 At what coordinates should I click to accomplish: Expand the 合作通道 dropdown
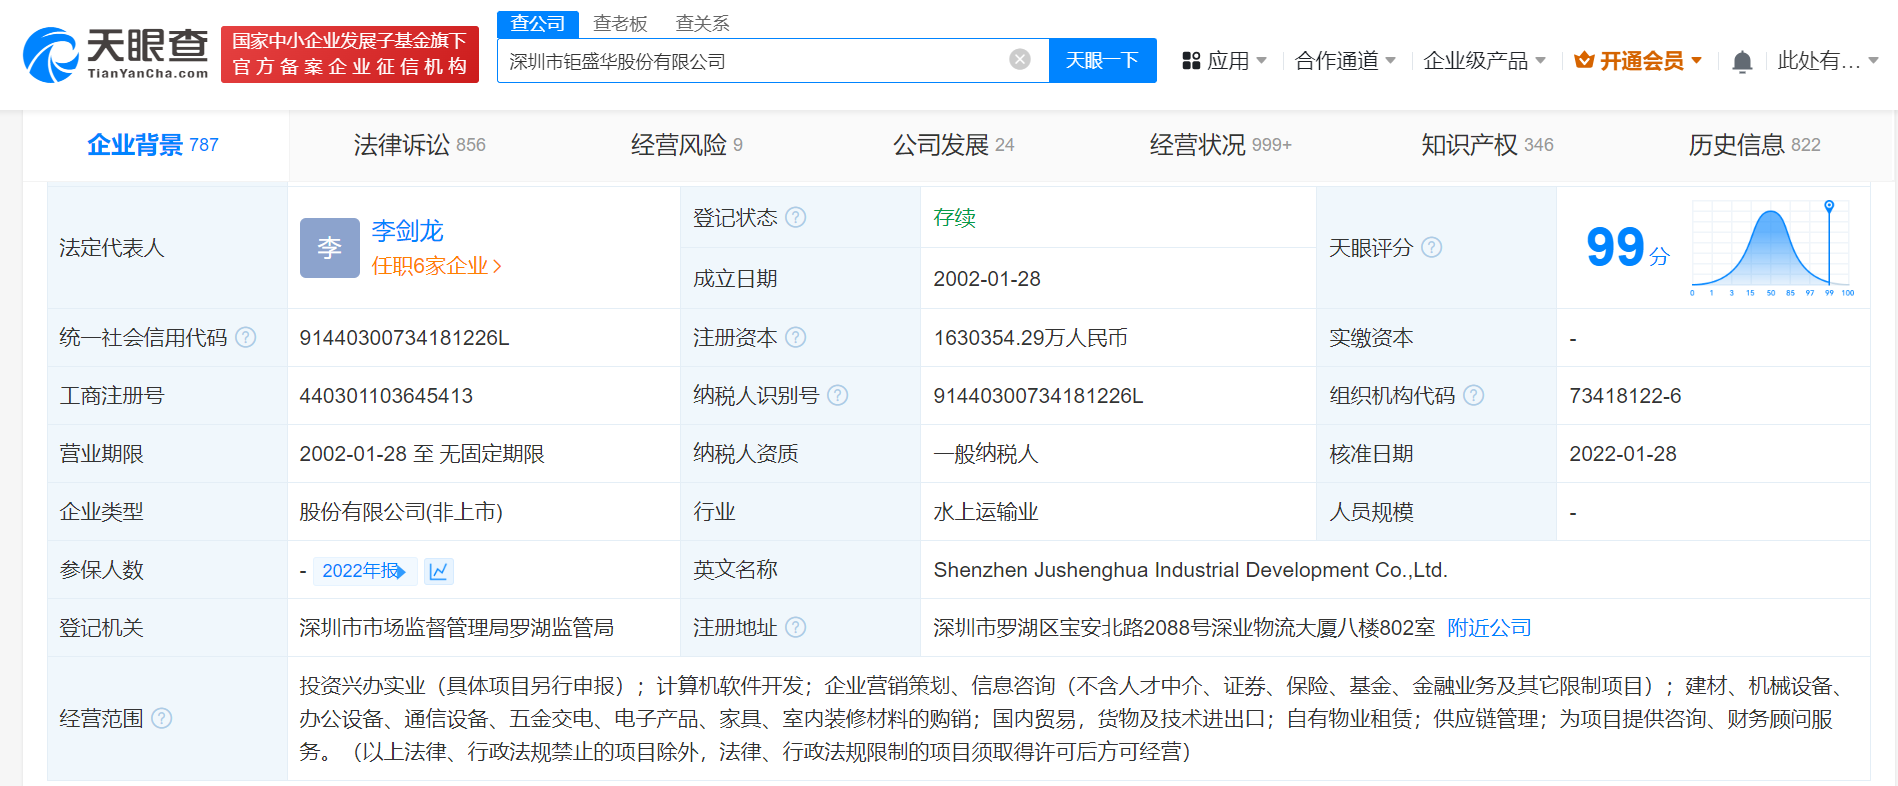[1344, 61]
